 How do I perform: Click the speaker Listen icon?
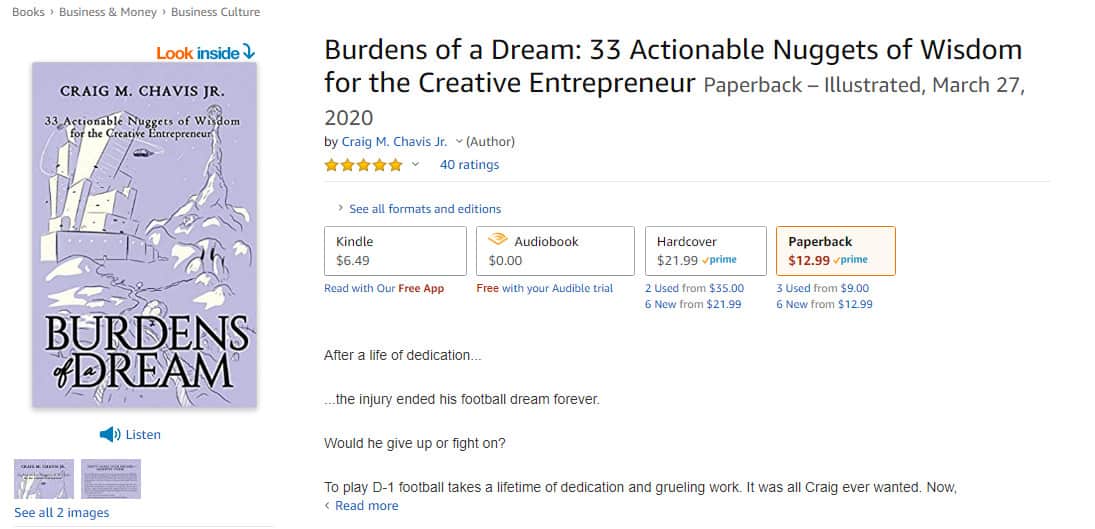110,435
